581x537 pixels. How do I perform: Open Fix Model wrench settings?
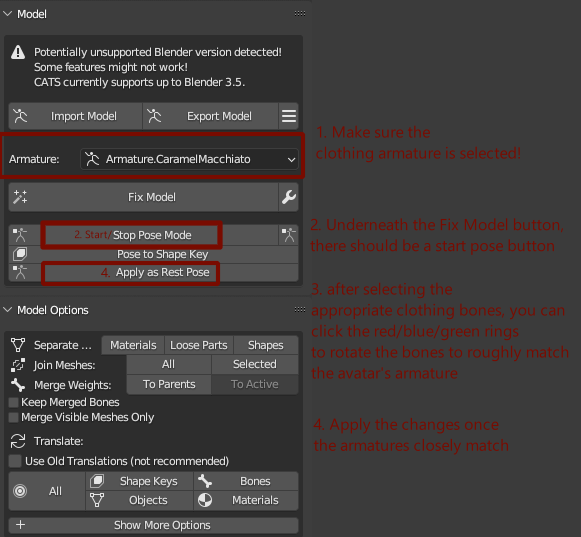289,197
